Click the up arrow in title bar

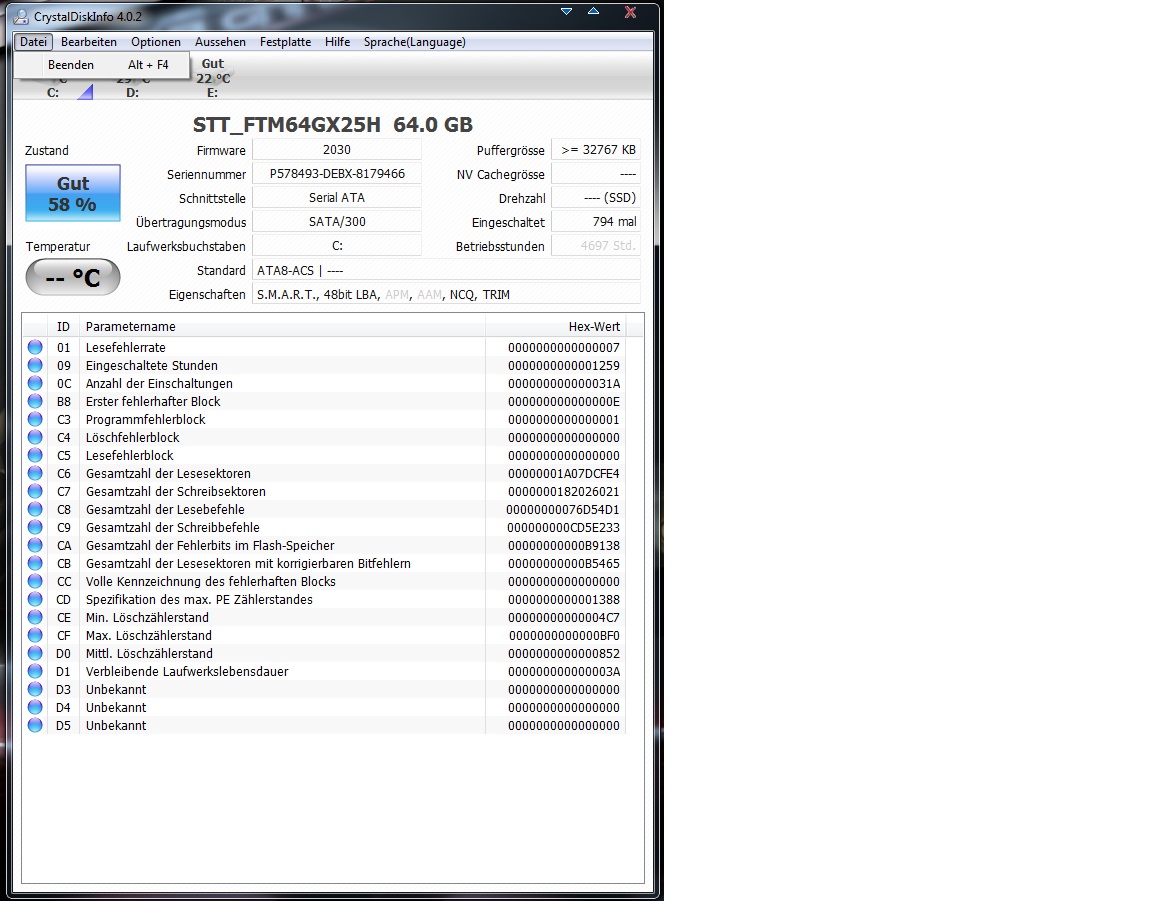(594, 11)
